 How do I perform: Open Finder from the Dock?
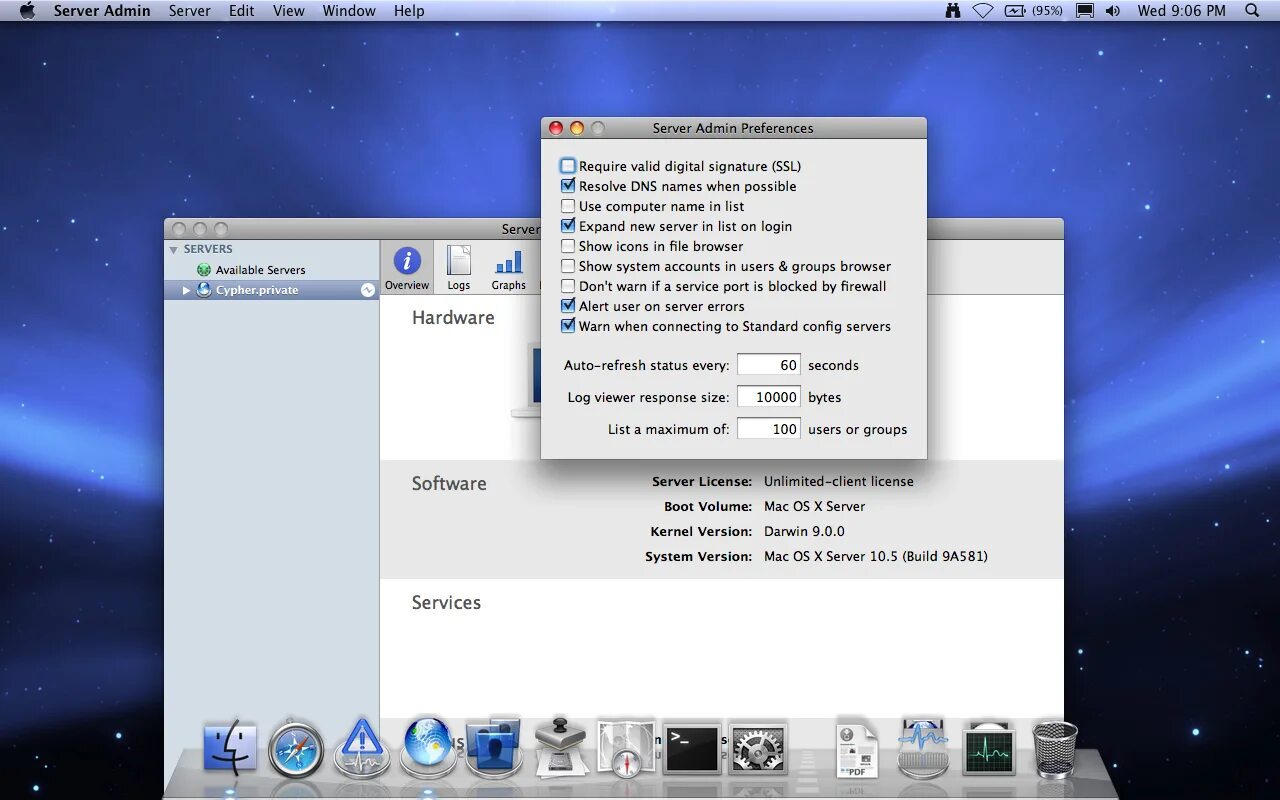tap(230, 748)
